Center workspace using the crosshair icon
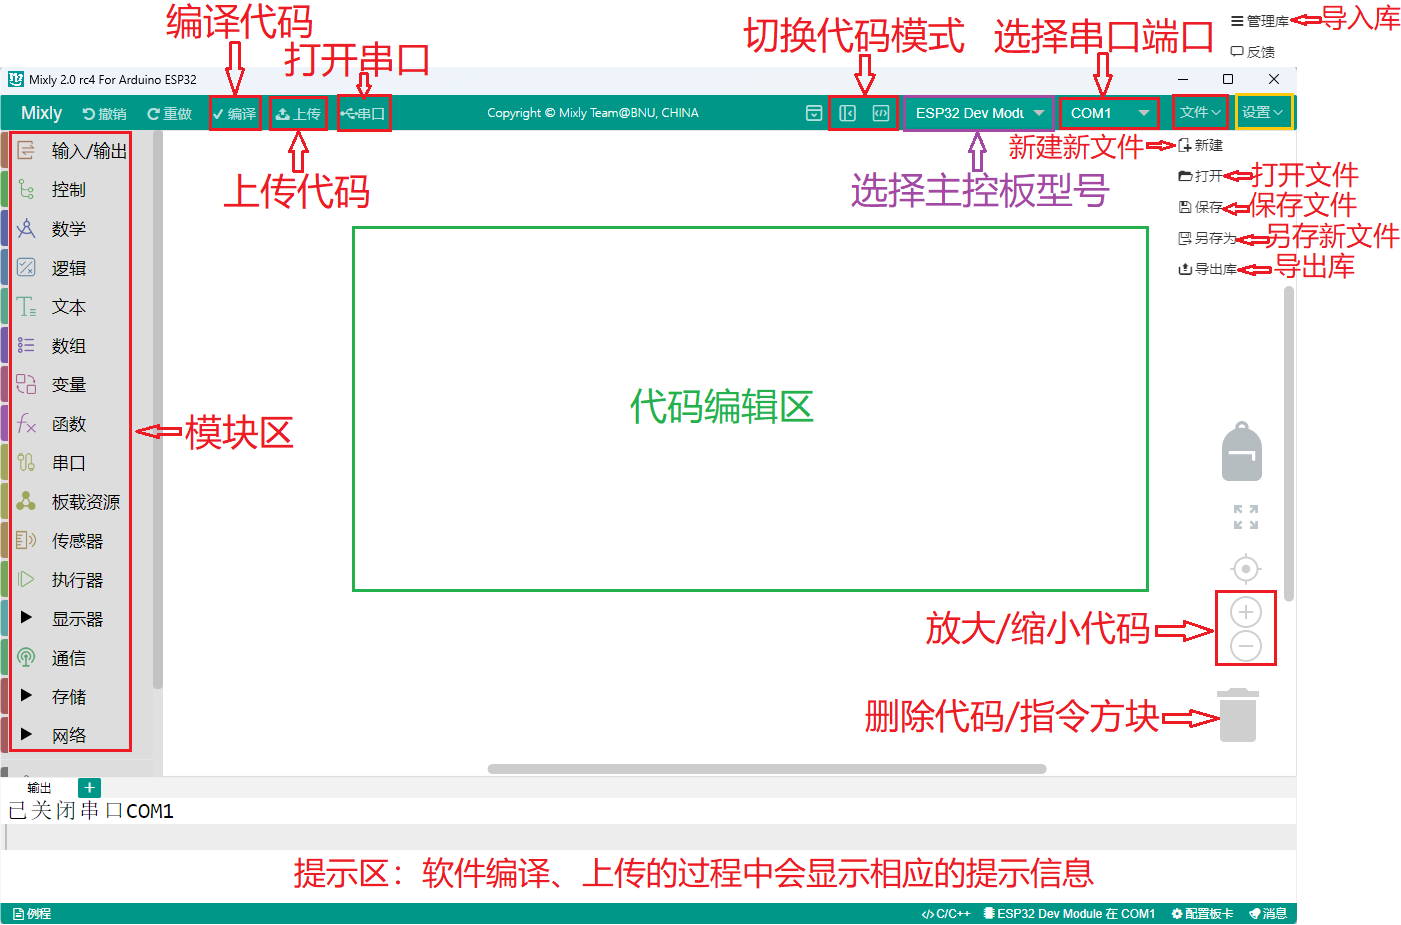Screen dimensions: 1401x925 [1245, 569]
